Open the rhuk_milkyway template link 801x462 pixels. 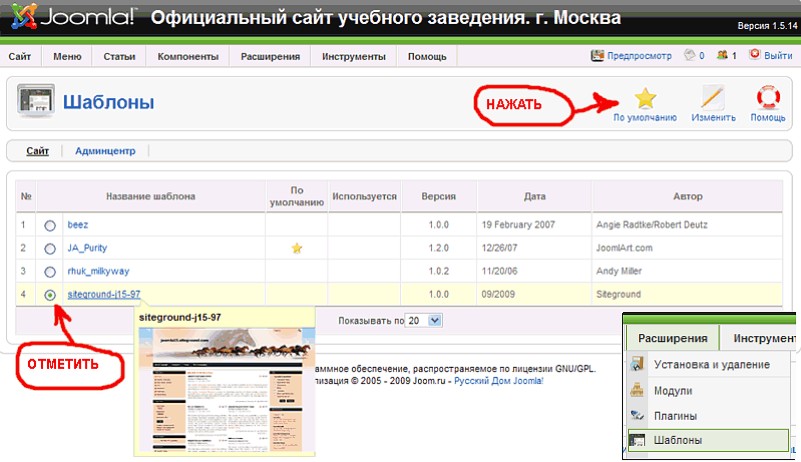99,271
